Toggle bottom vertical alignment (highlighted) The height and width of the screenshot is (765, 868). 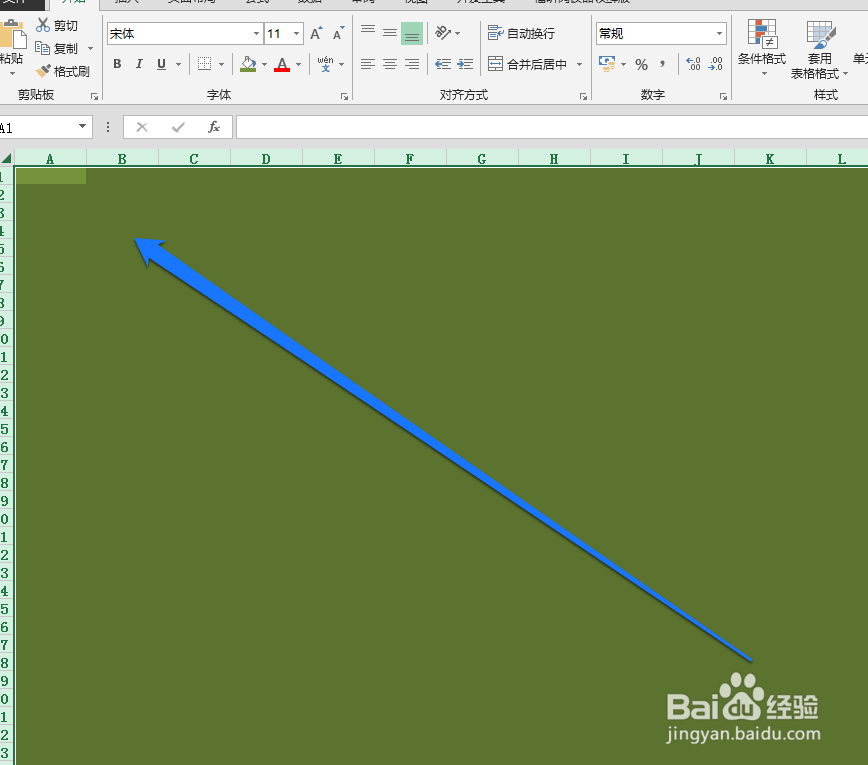pos(412,33)
